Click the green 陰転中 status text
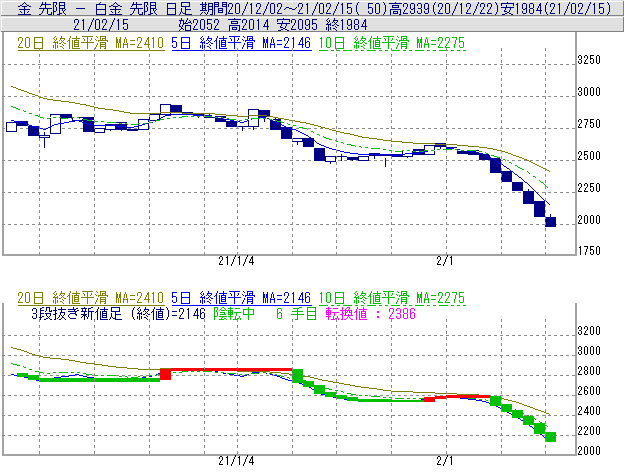 click(x=234, y=314)
